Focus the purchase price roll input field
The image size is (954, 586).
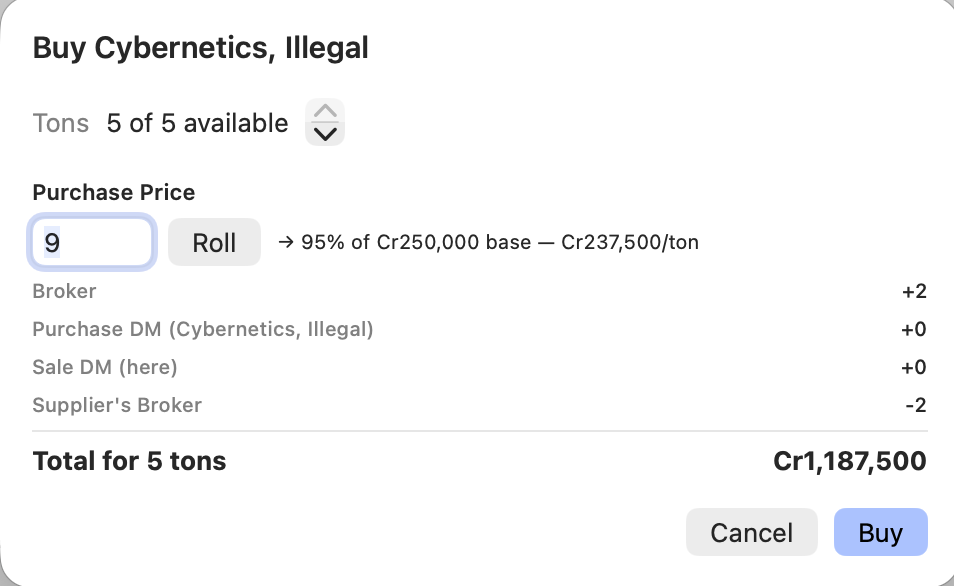(92, 242)
